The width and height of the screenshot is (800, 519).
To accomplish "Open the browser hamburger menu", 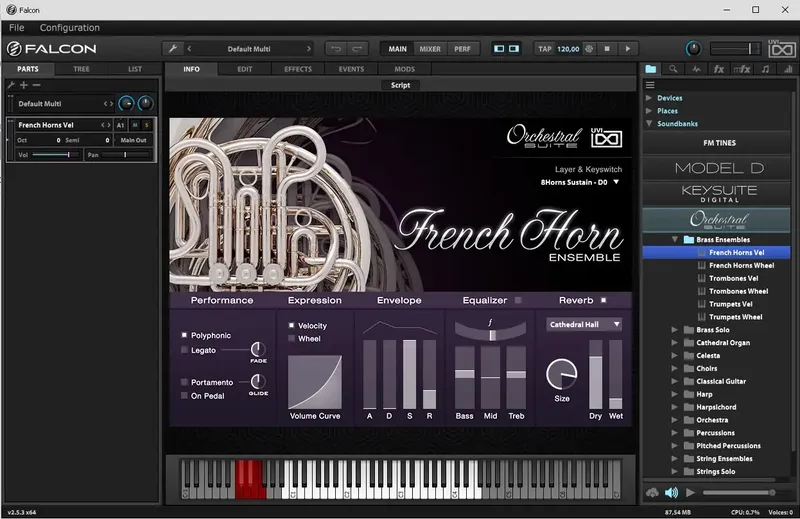I will click(x=650, y=85).
